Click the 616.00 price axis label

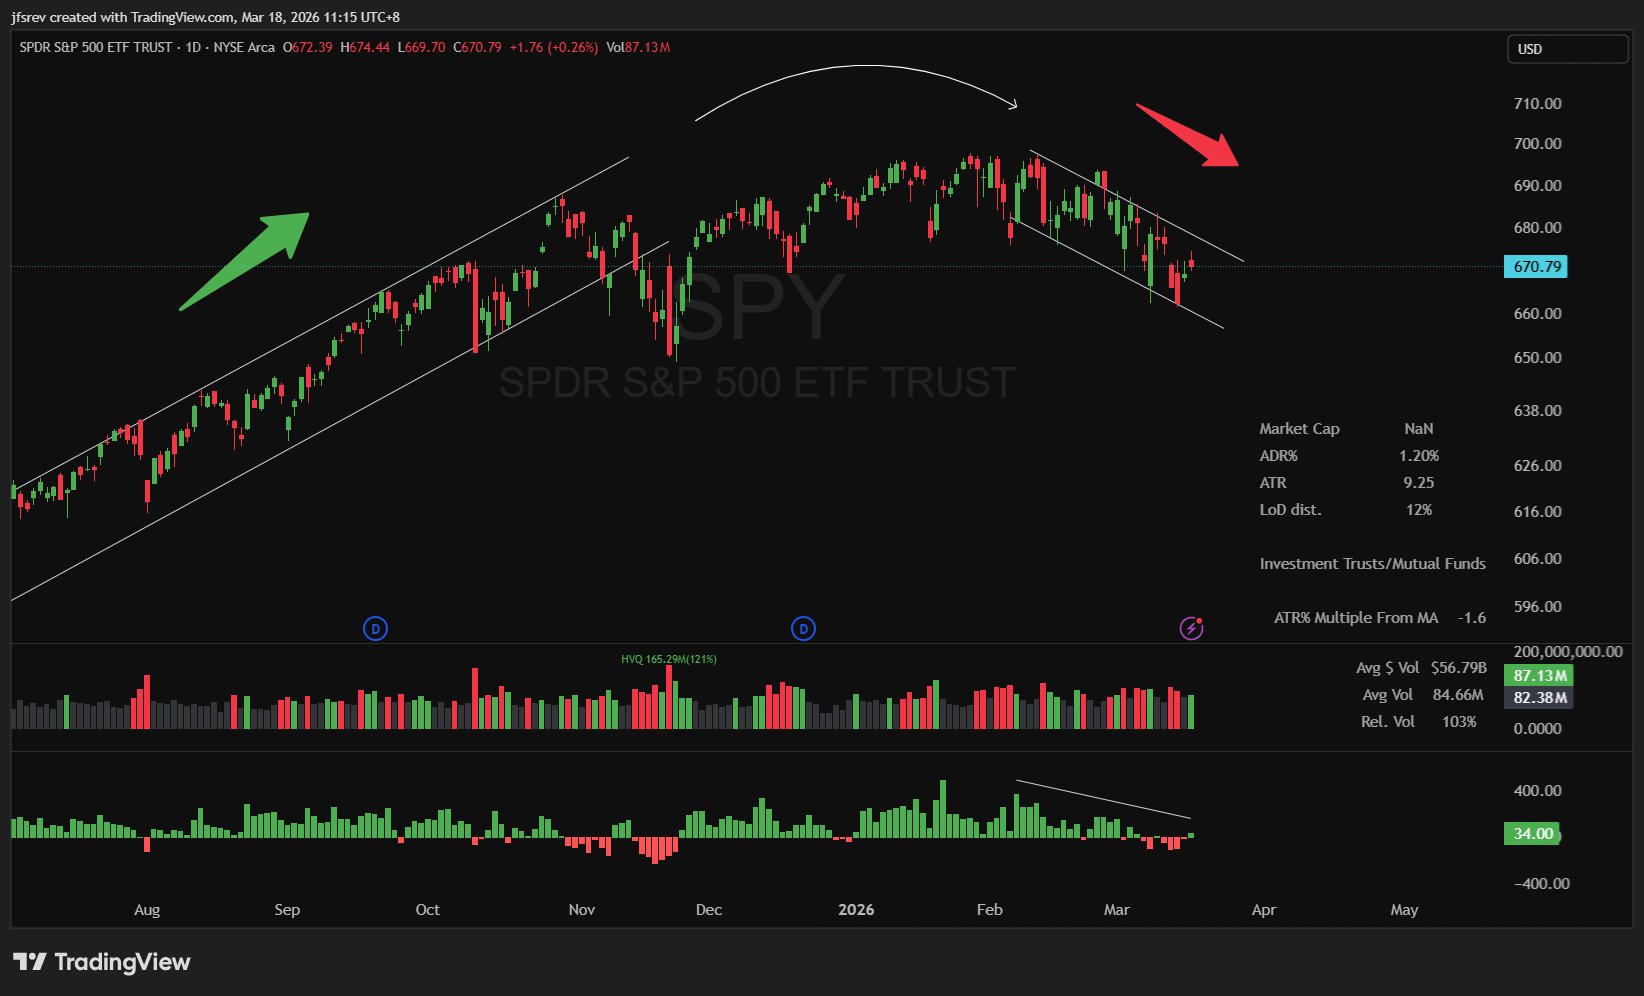[x=1538, y=512]
